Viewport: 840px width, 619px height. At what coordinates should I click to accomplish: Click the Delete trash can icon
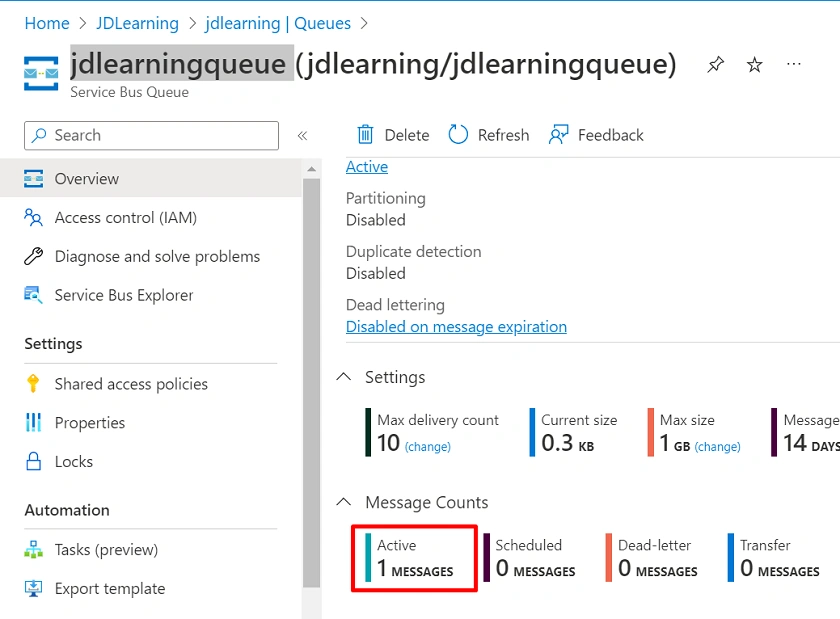365,135
